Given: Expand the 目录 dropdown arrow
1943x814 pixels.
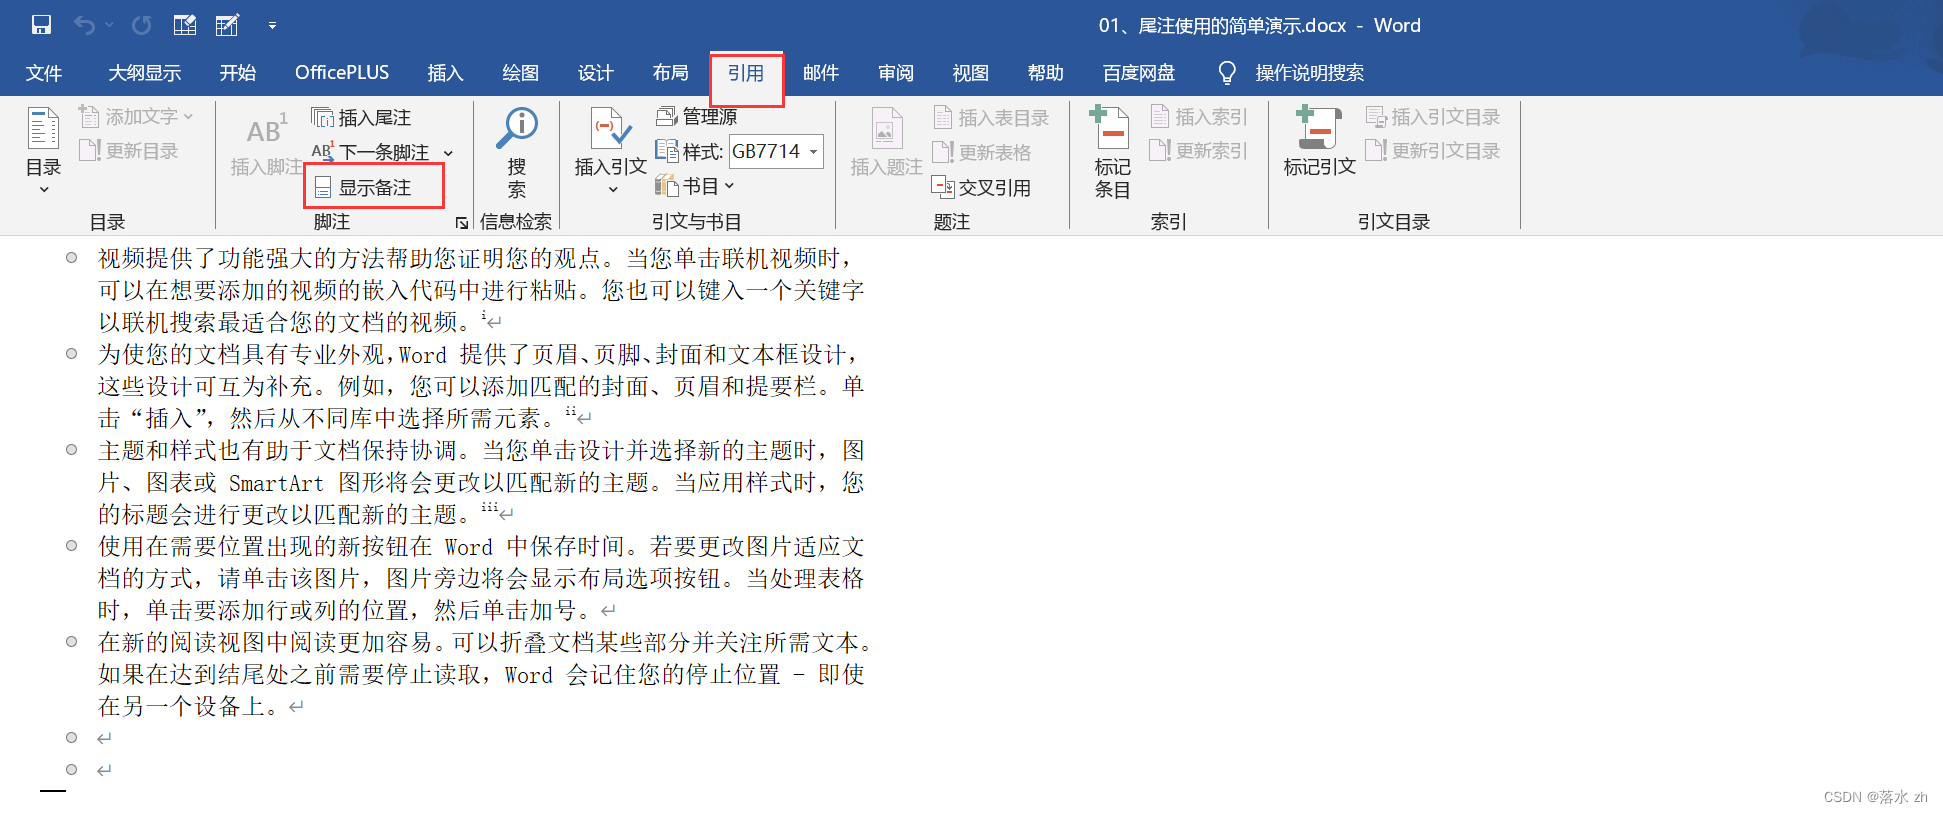Looking at the screenshot, I should pos(44,189).
